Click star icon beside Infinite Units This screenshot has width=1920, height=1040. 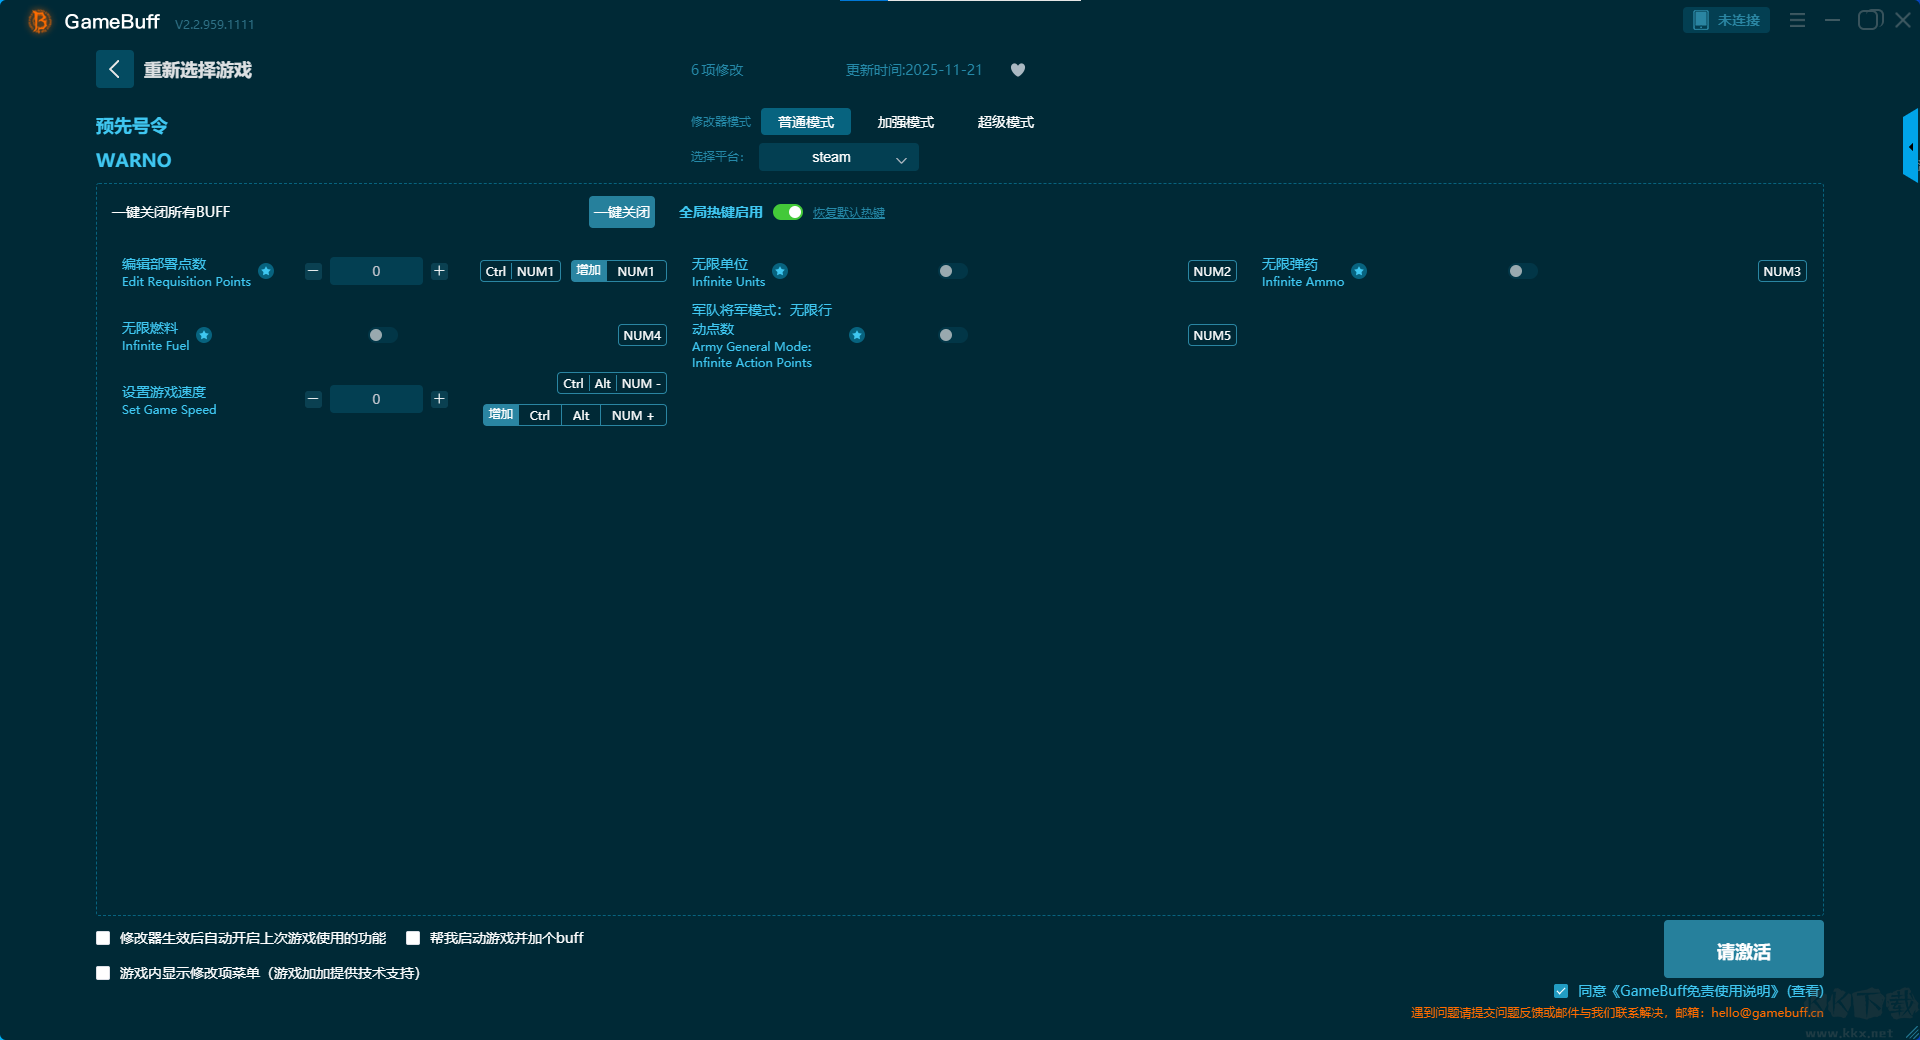tap(780, 271)
